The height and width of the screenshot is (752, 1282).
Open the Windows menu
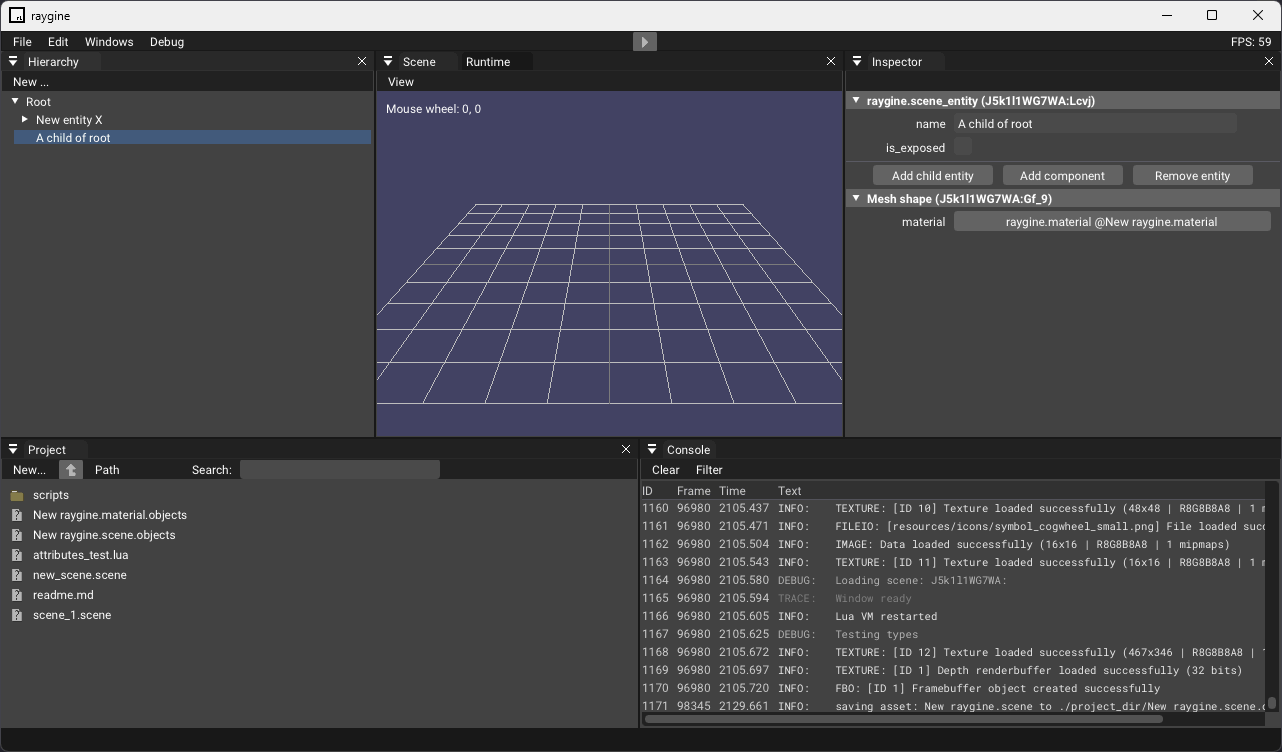[x=109, y=42]
